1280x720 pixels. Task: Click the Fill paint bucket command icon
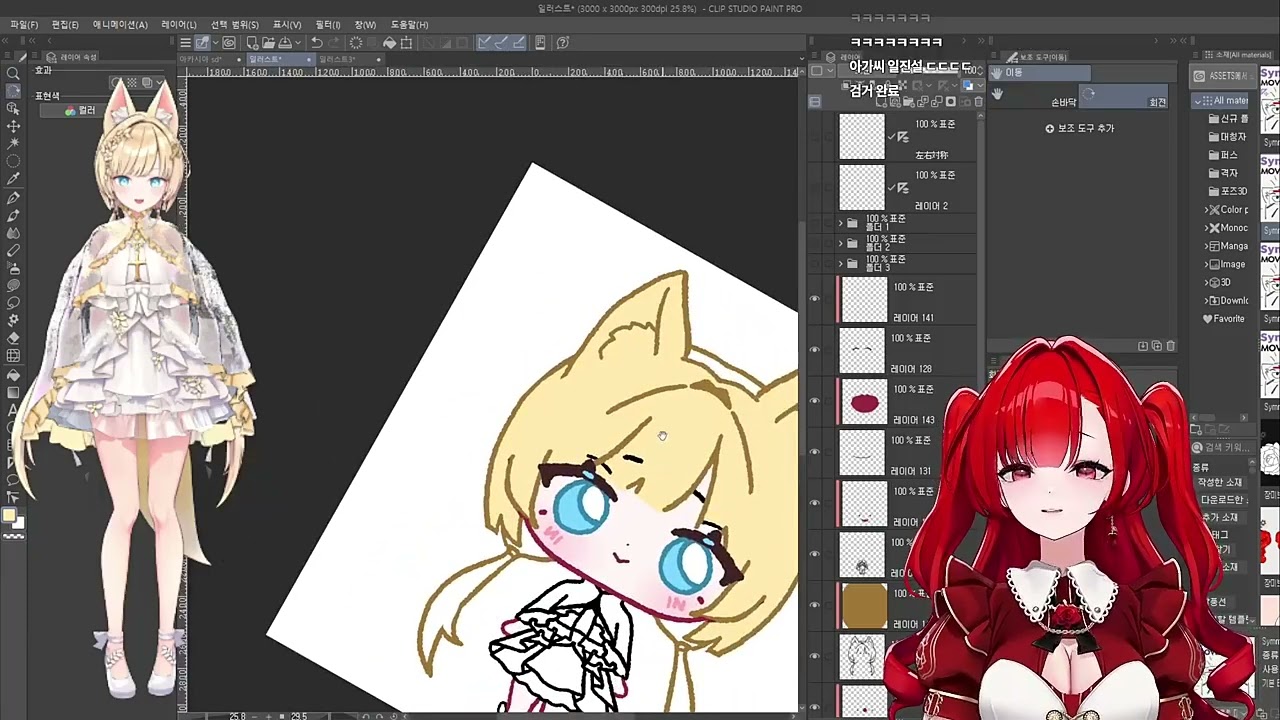click(390, 42)
